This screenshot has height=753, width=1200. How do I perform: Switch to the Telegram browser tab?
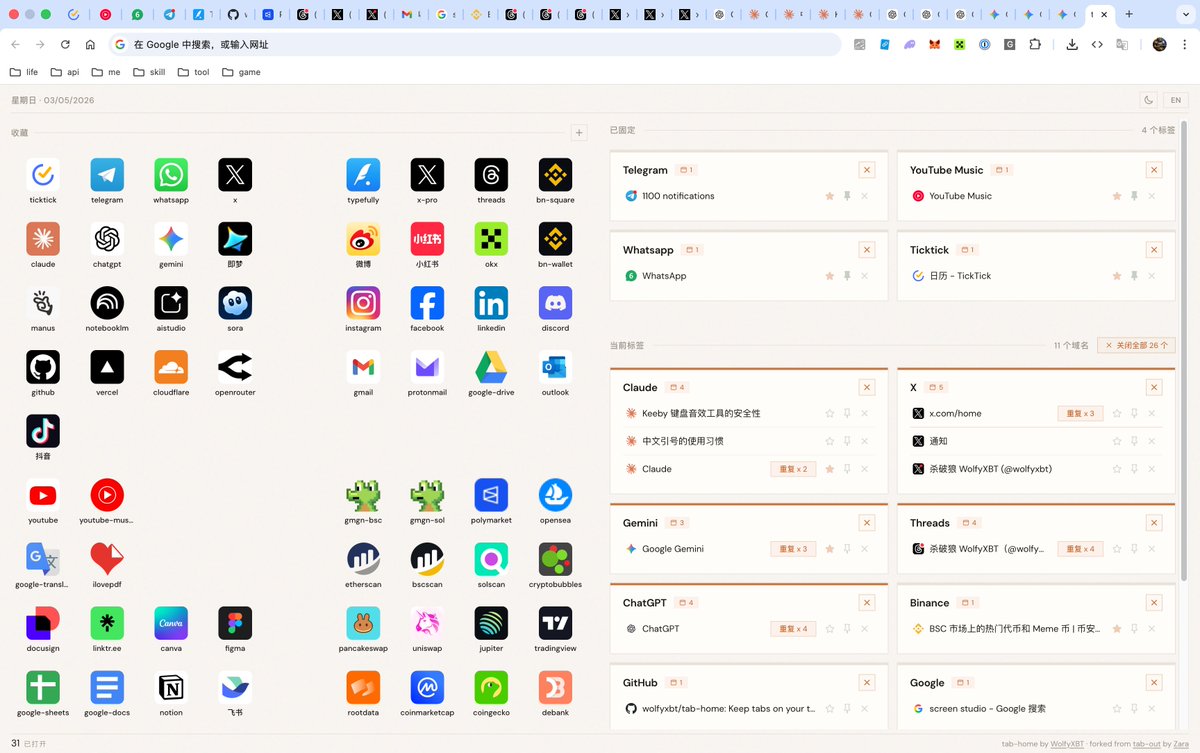pos(169,15)
